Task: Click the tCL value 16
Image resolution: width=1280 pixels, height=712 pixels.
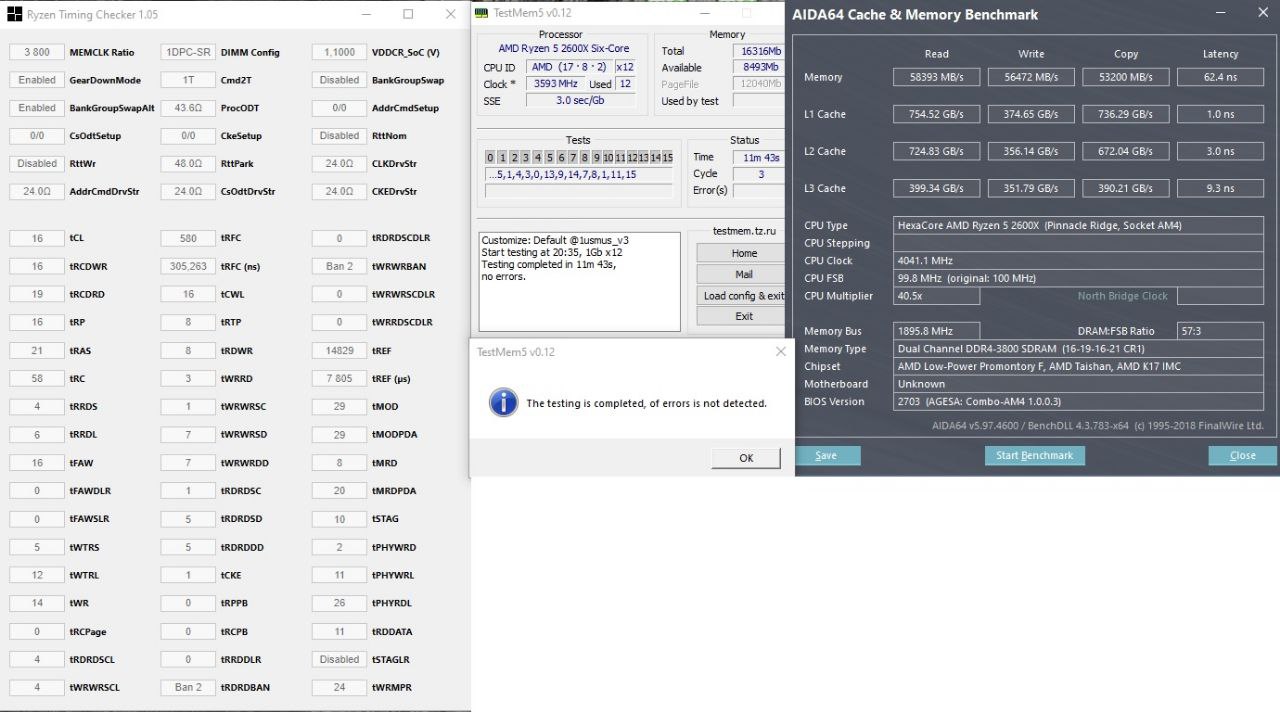Action: [x=37, y=238]
